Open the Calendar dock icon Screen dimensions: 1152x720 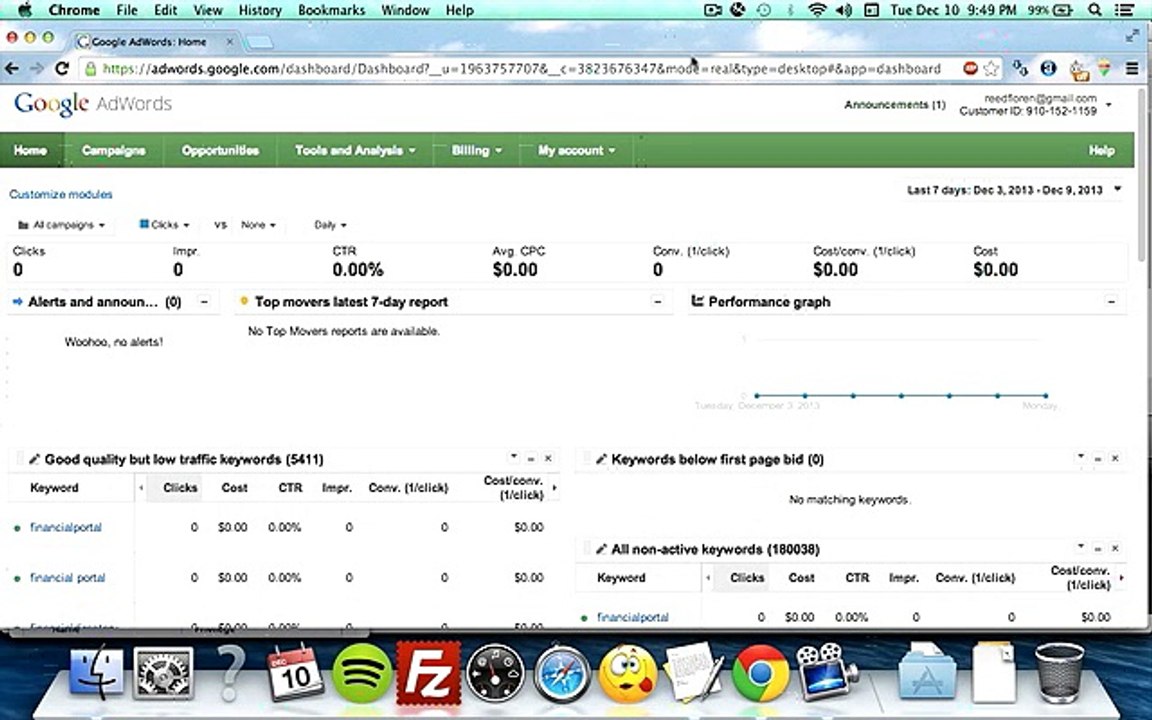coord(295,672)
